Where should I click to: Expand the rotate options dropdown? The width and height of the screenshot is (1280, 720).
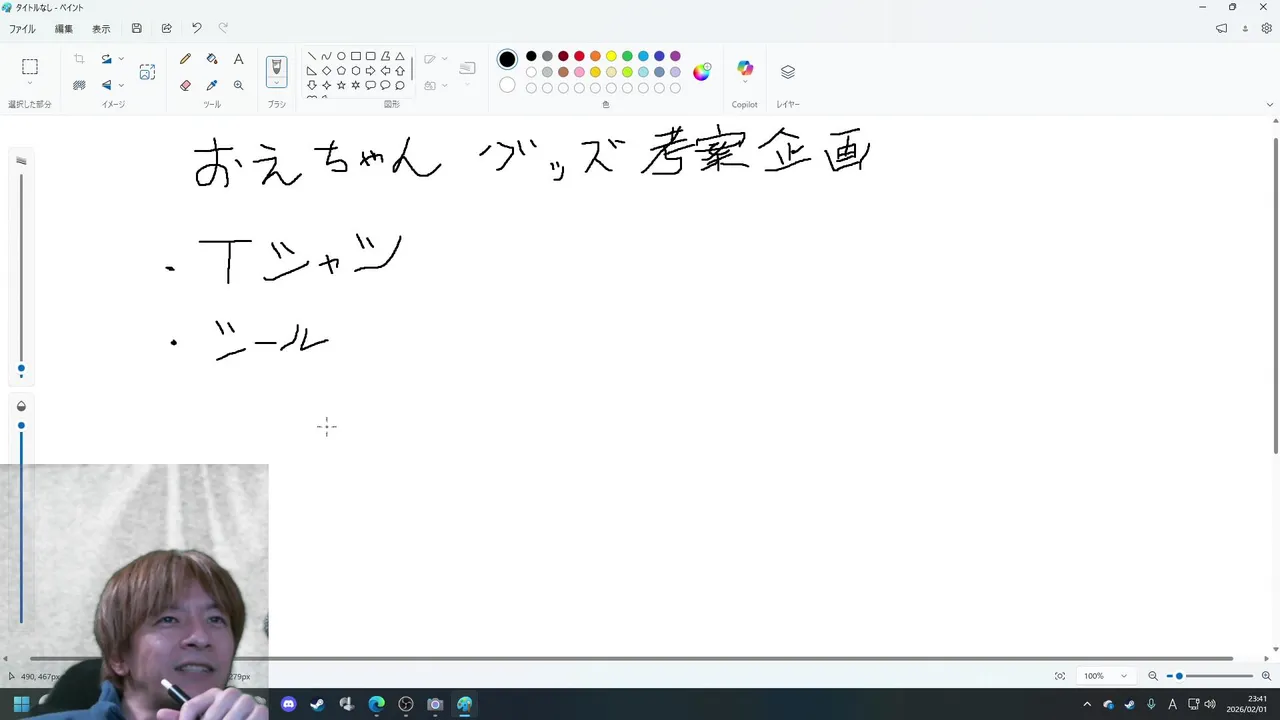click(121, 59)
